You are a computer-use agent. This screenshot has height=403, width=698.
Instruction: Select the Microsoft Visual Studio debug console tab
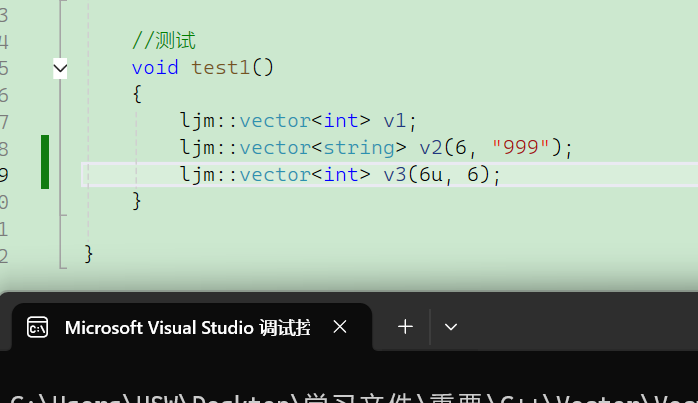(191, 328)
